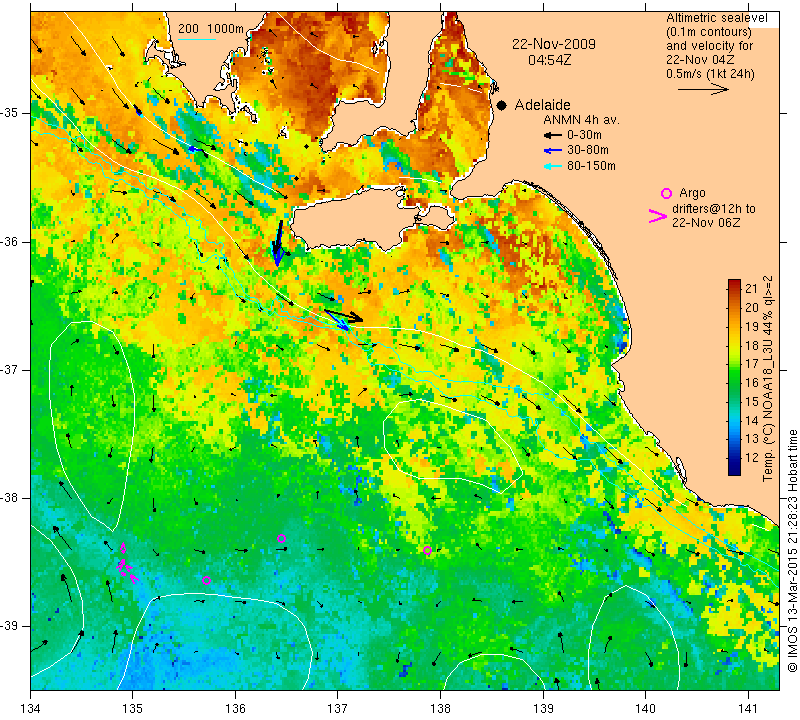The height and width of the screenshot is (720, 800).
Task: Click the longitude label 139
Action: (543, 709)
